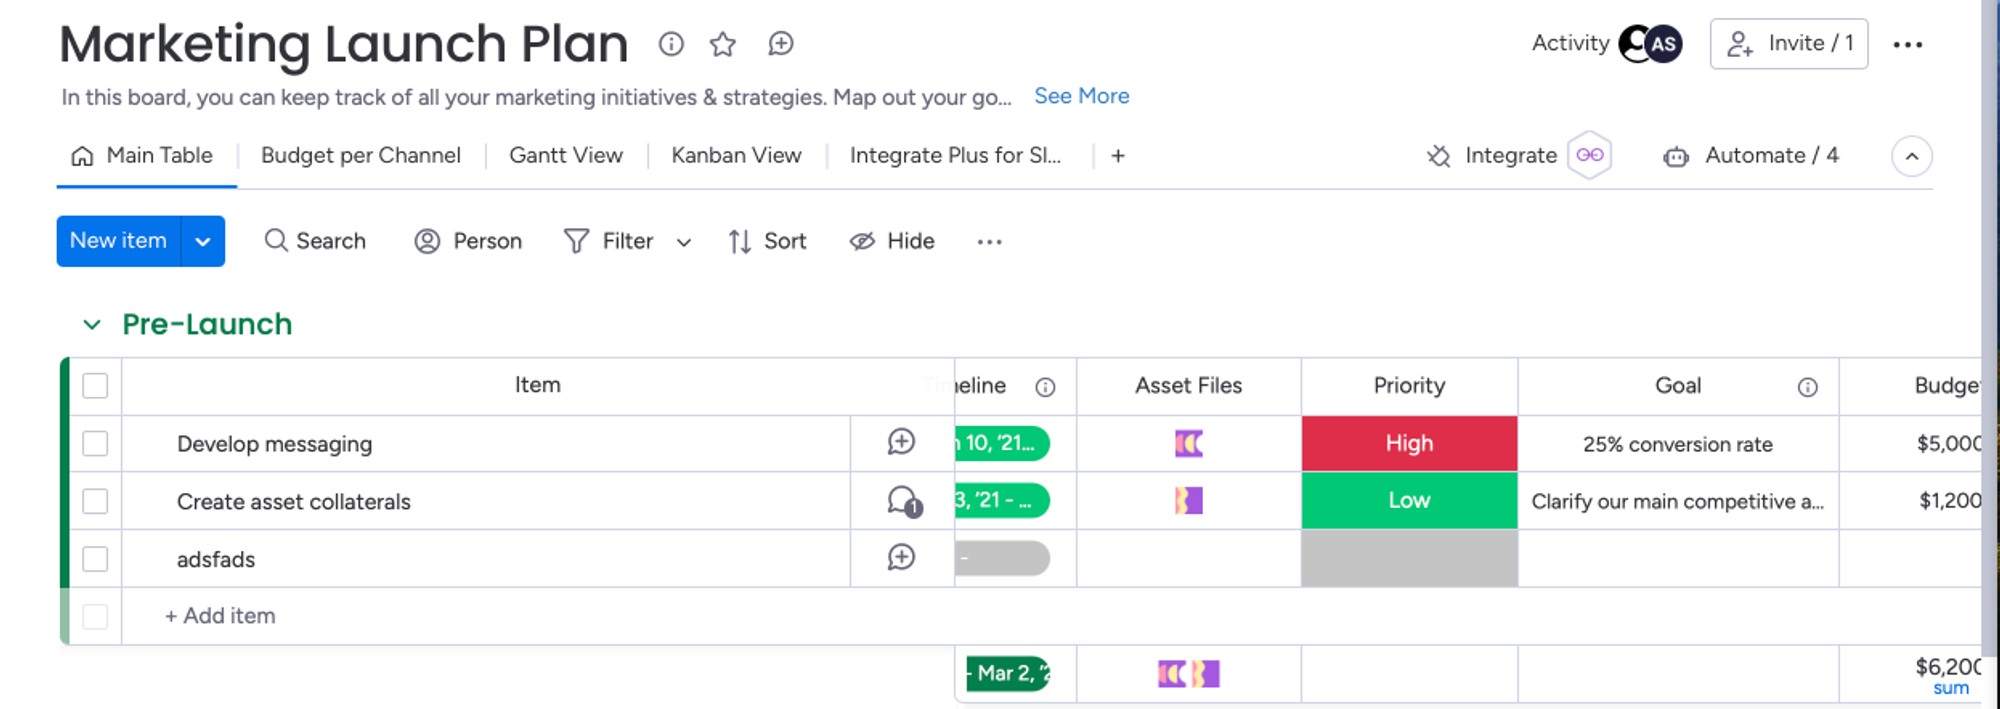Screen dimensions: 2000x709
Task: Open conversation for Create asset collaterals
Action: [x=903, y=501]
